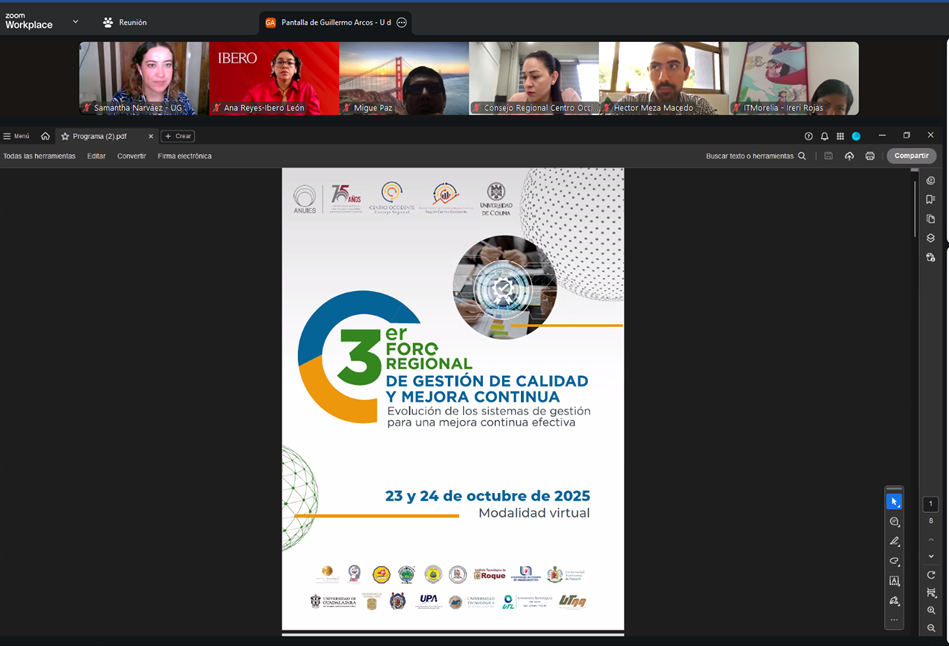Open the Menú hamburger menu
949x646 pixels.
point(16,136)
